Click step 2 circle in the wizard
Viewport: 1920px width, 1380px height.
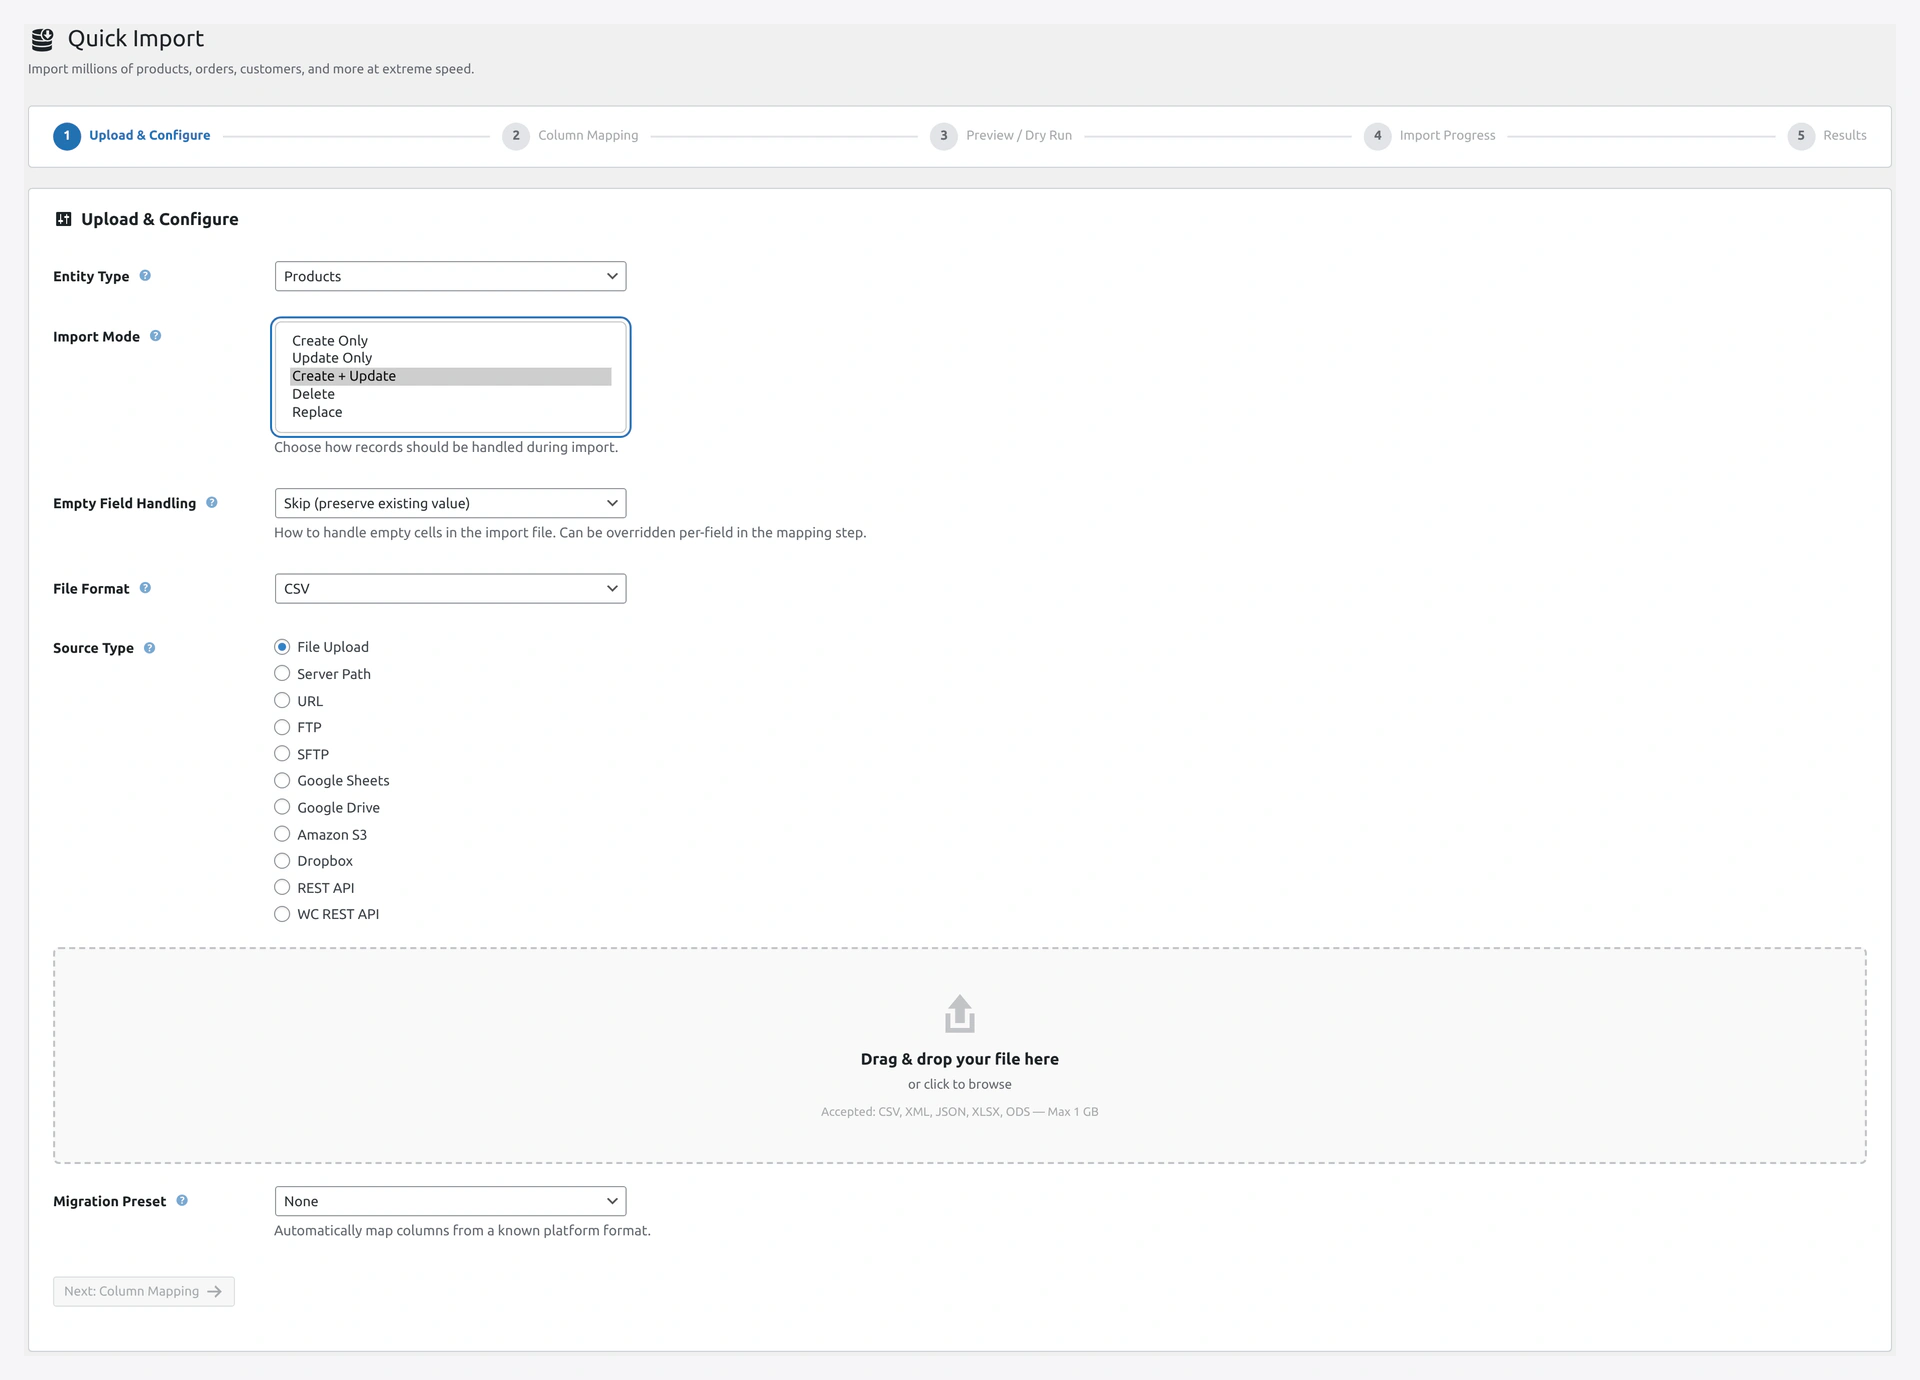pos(516,136)
